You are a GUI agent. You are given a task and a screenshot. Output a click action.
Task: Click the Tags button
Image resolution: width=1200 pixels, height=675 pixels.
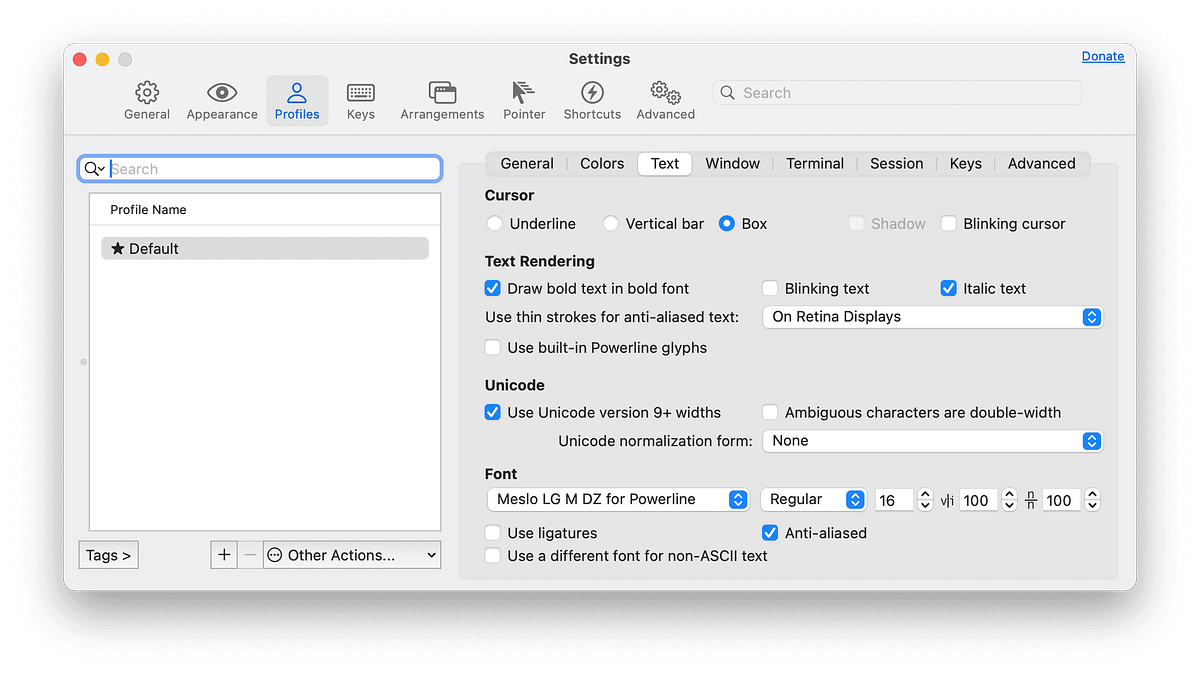(108, 554)
